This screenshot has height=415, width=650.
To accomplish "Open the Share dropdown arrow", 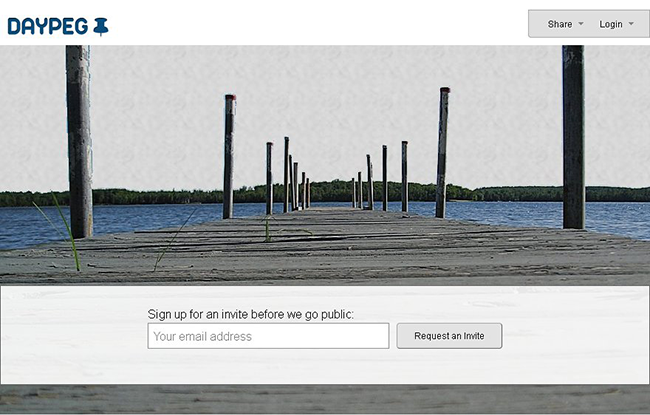I will coord(581,24).
